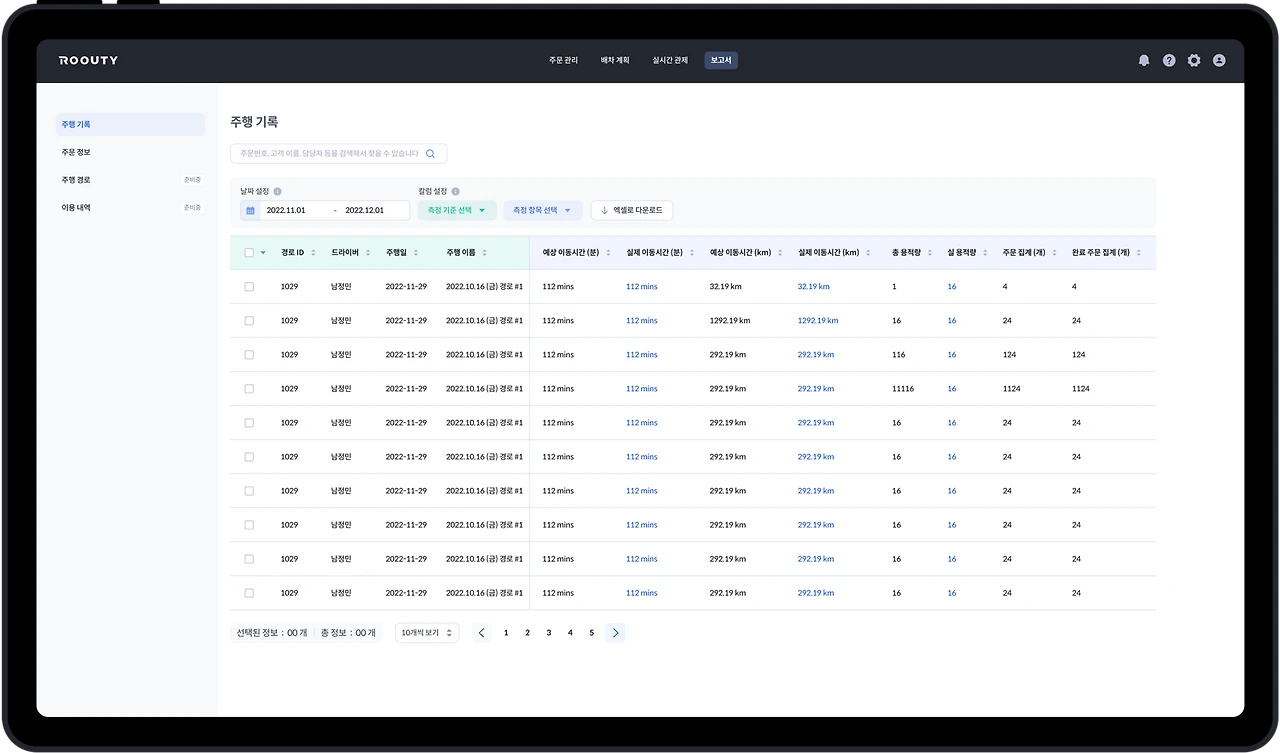This screenshot has height=753, width=1280.
Task: Sort by 예상 이동시간 (분) column
Action: click(608, 253)
